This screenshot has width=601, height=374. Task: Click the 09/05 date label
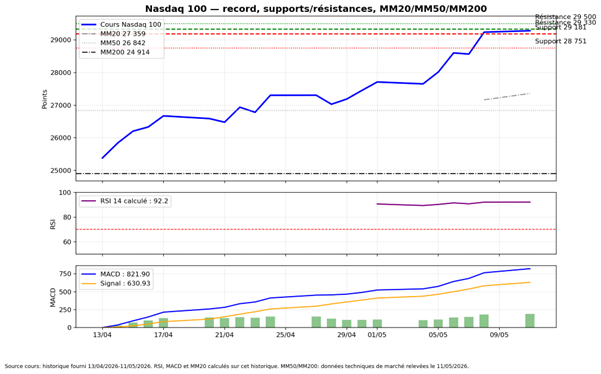(x=499, y=335)
